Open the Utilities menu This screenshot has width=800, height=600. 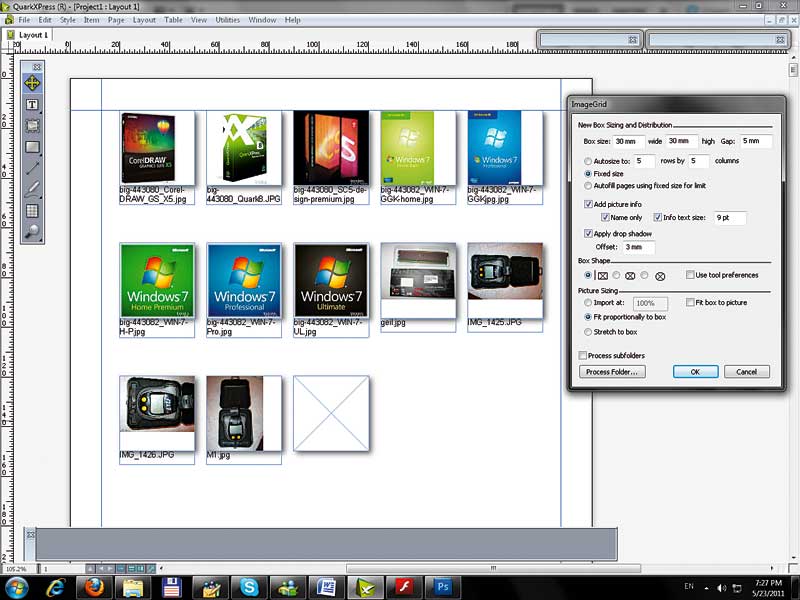(x=228, y=20)
